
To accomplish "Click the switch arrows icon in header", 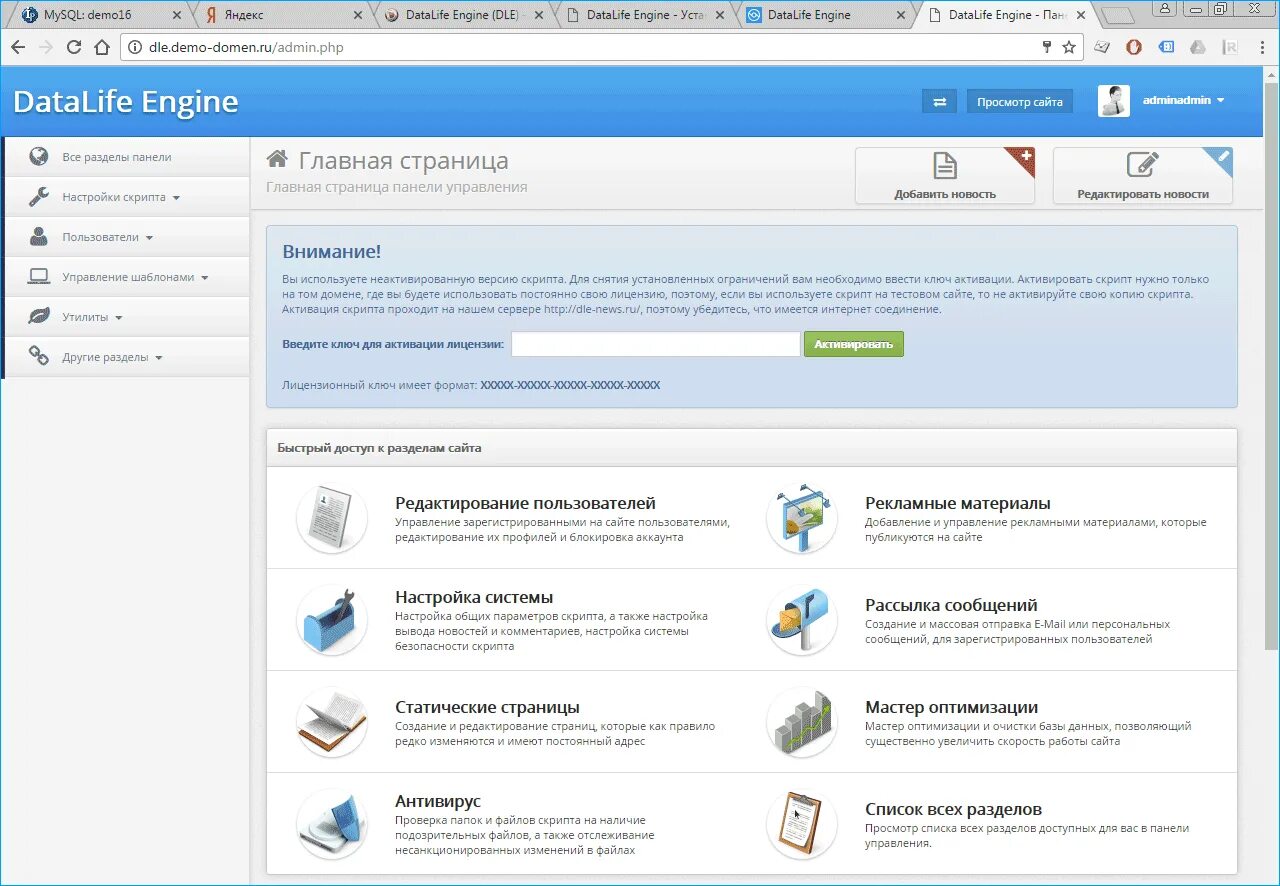I will click(x=939, y=101).
